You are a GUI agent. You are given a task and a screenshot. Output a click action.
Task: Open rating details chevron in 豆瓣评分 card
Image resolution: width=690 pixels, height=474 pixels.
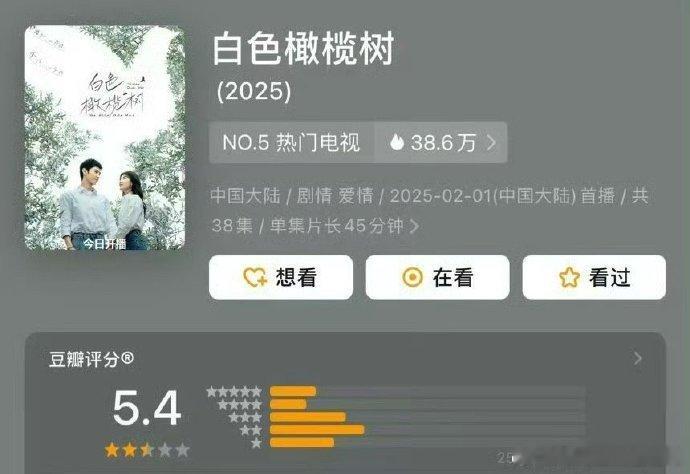(638, 359)
